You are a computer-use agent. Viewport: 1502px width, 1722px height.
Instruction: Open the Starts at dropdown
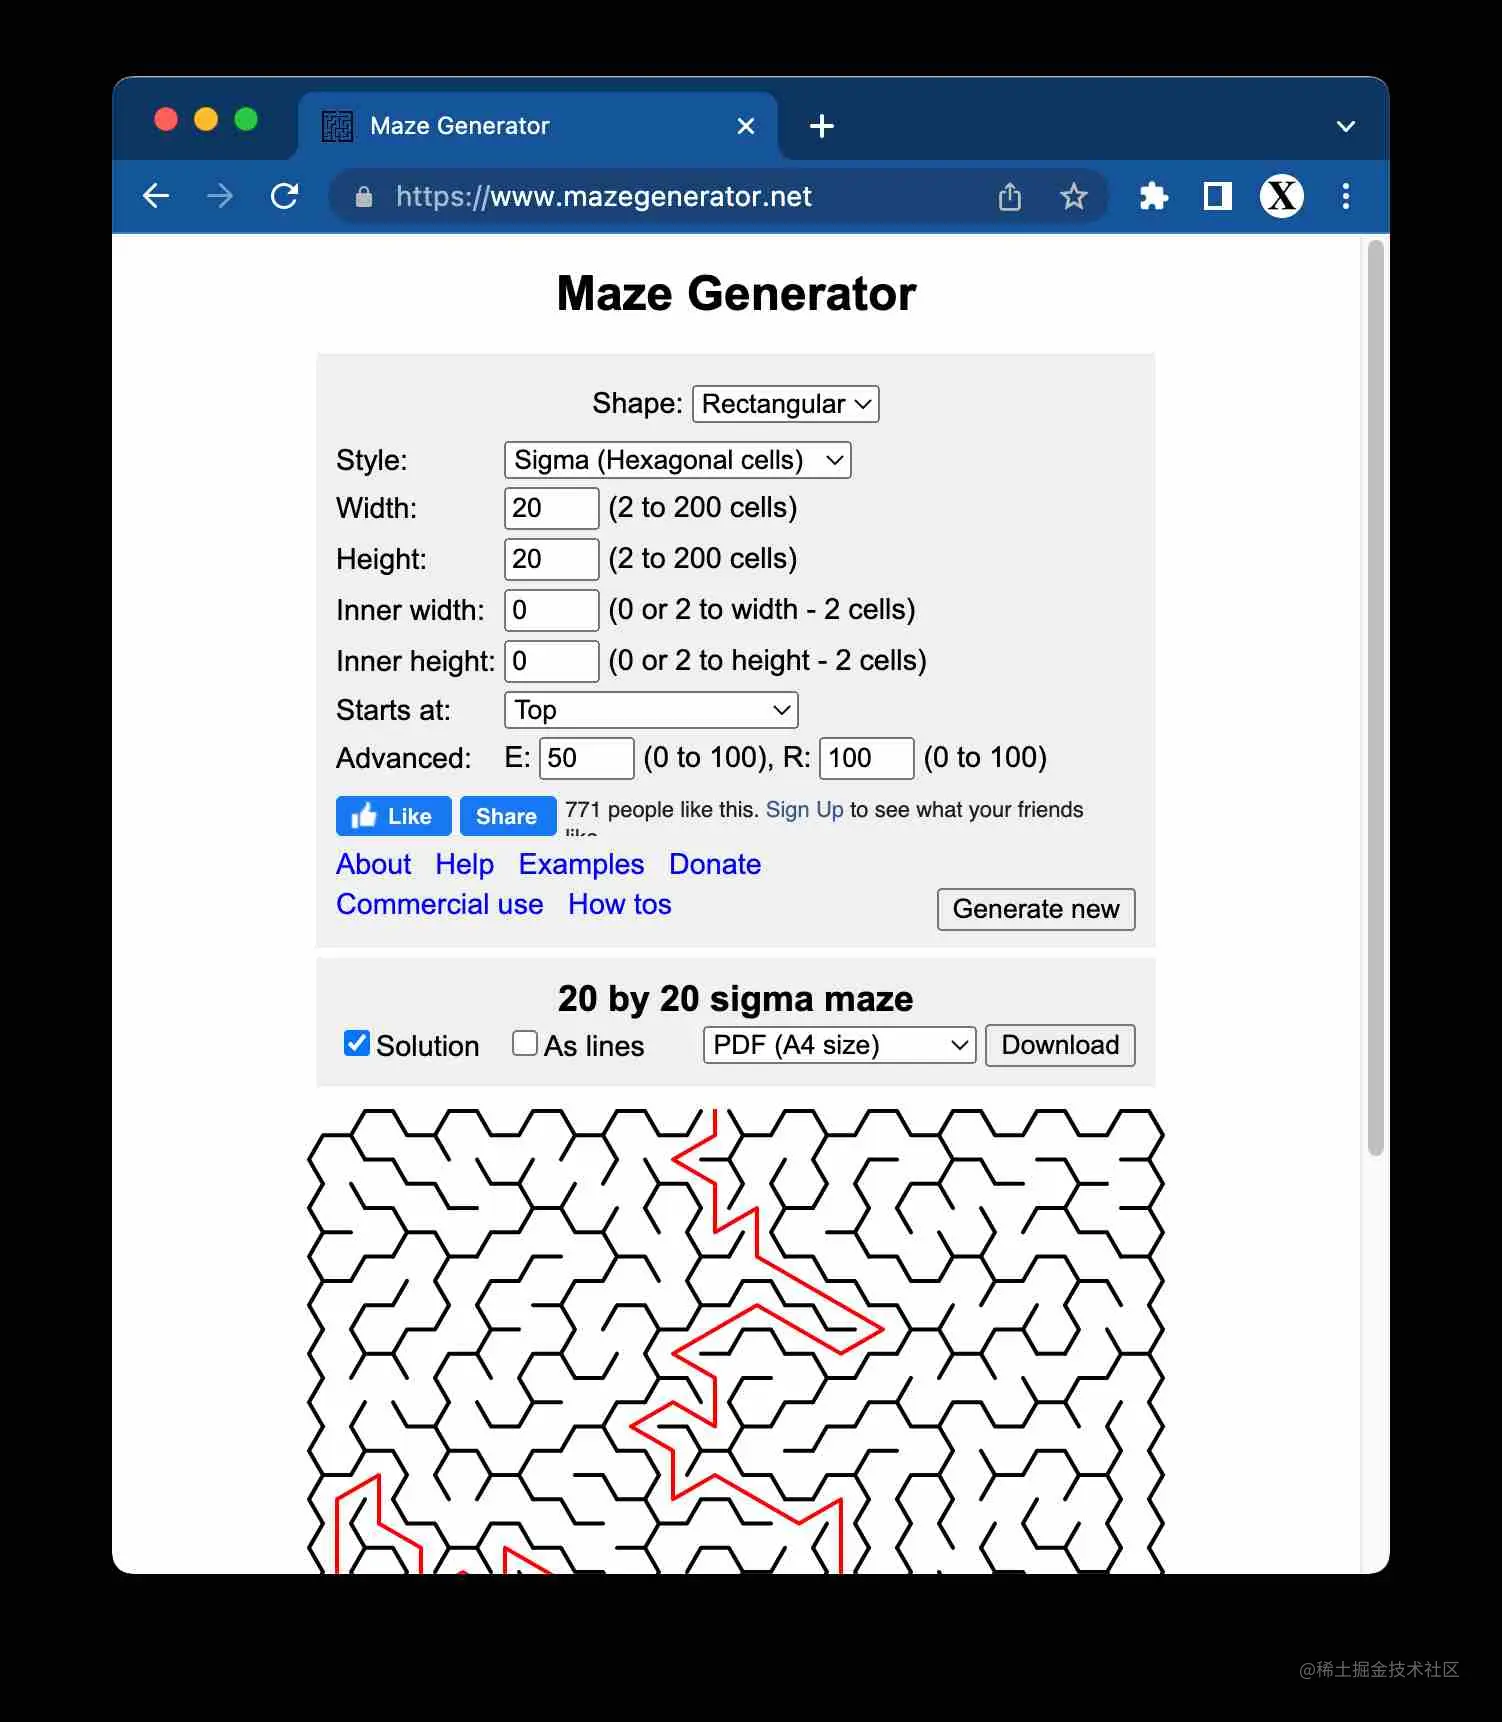click(652, 710)
